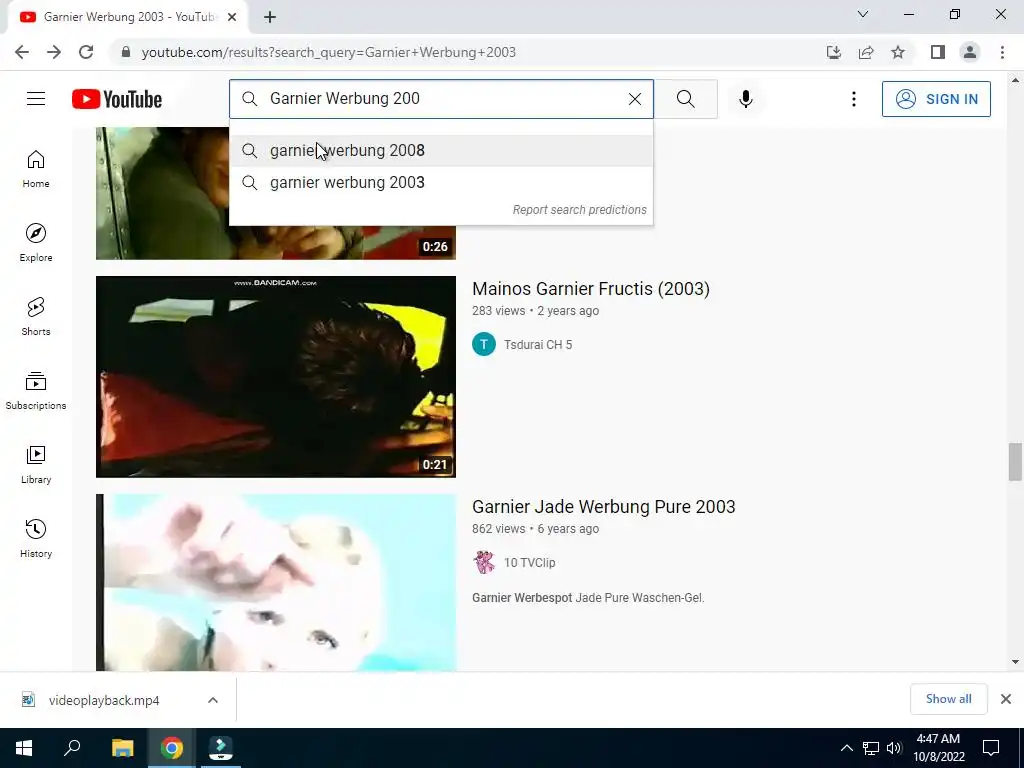
Task: Start voice search with the microphone icon
Action: point(746,99)
